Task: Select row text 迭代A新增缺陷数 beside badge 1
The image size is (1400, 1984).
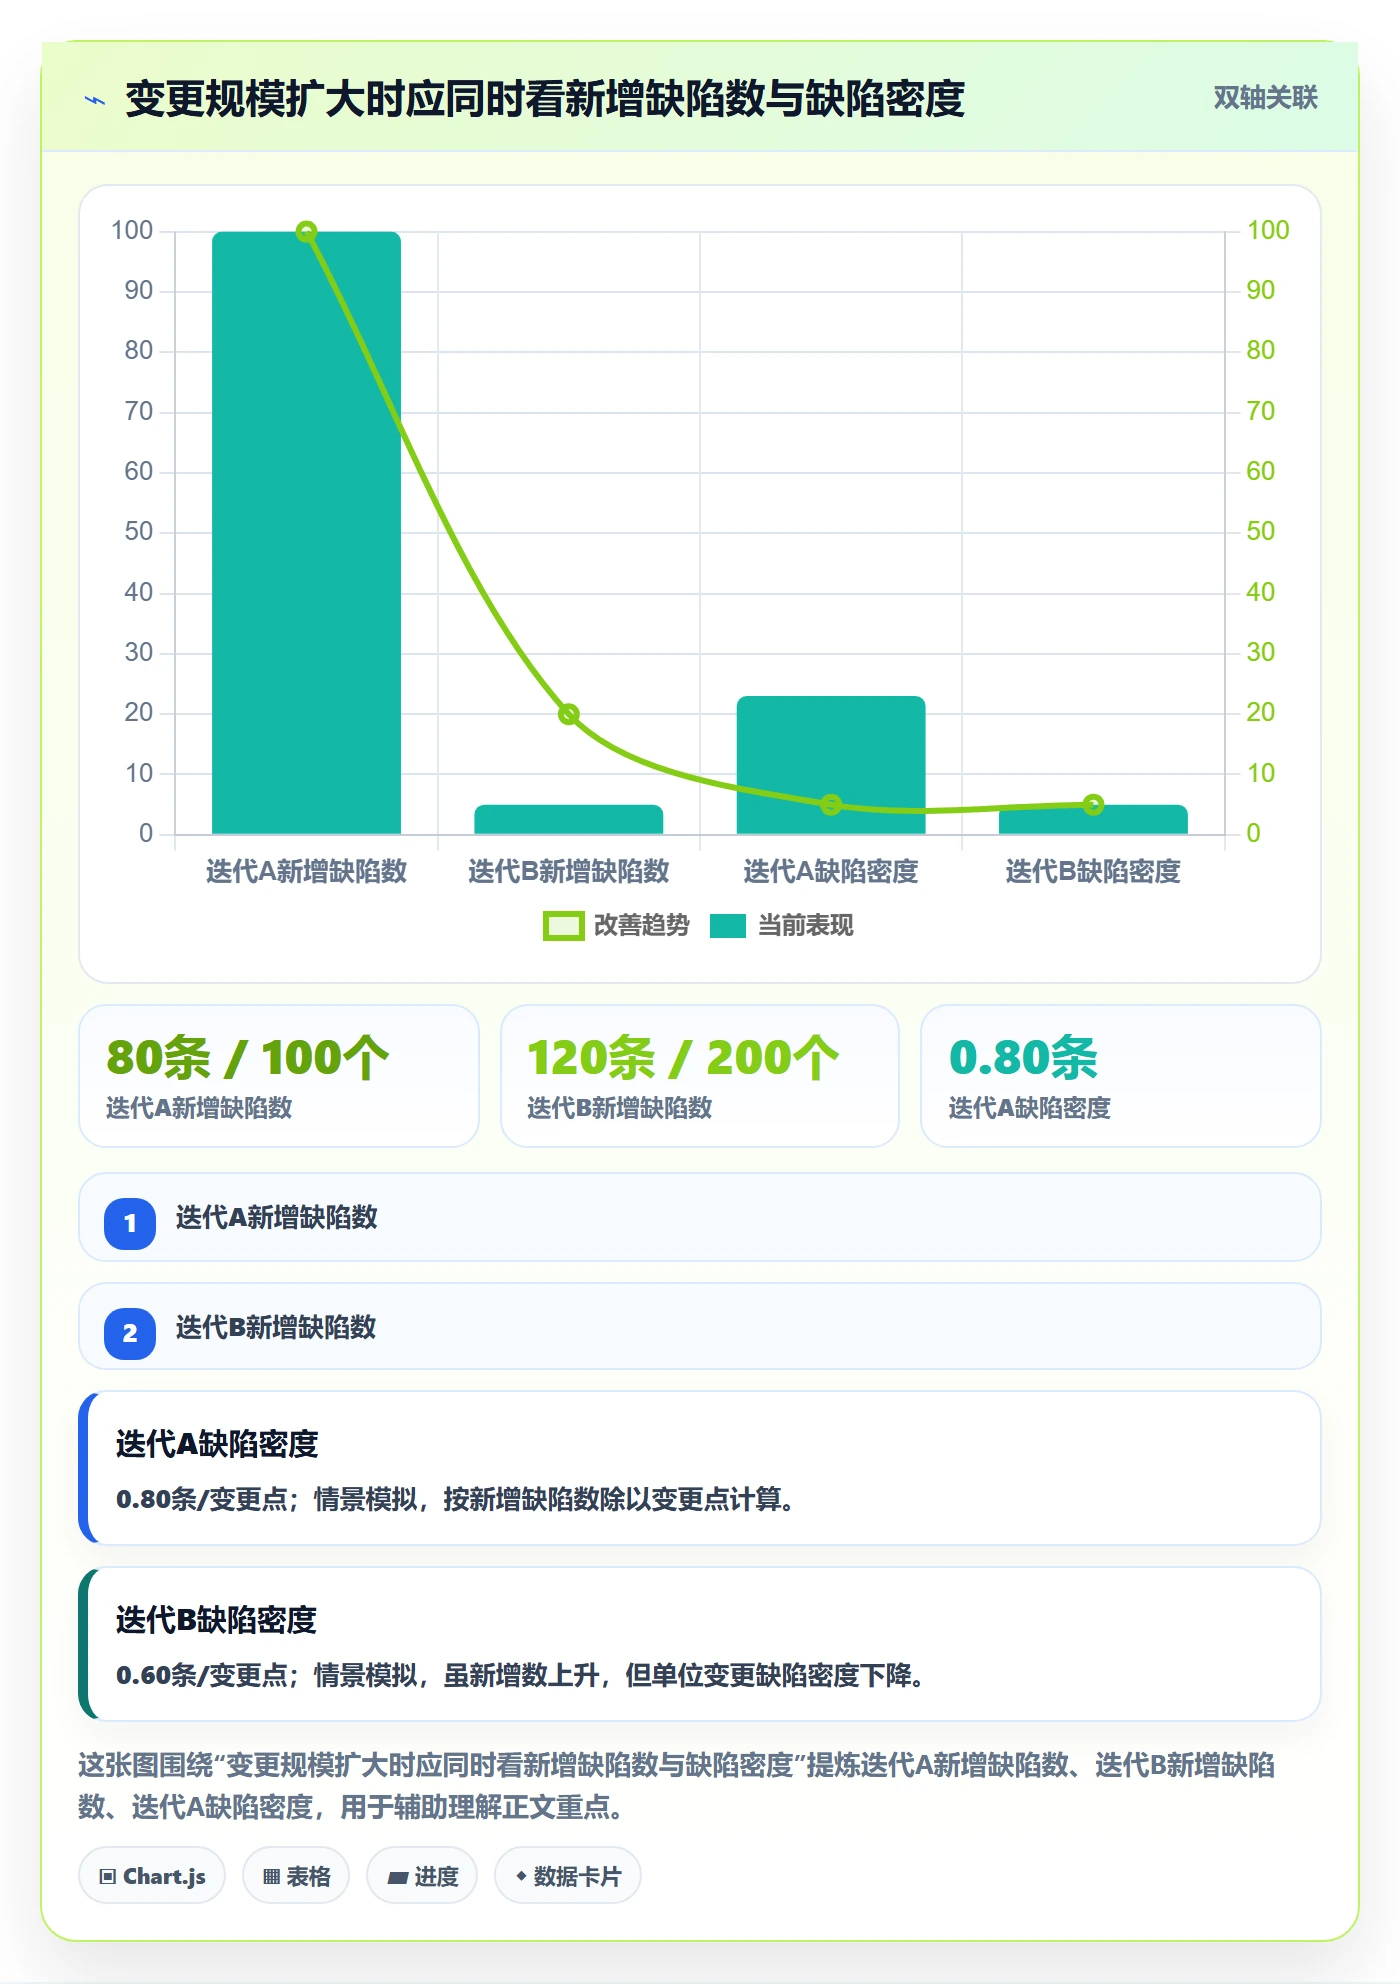Action: point(277,1218)
